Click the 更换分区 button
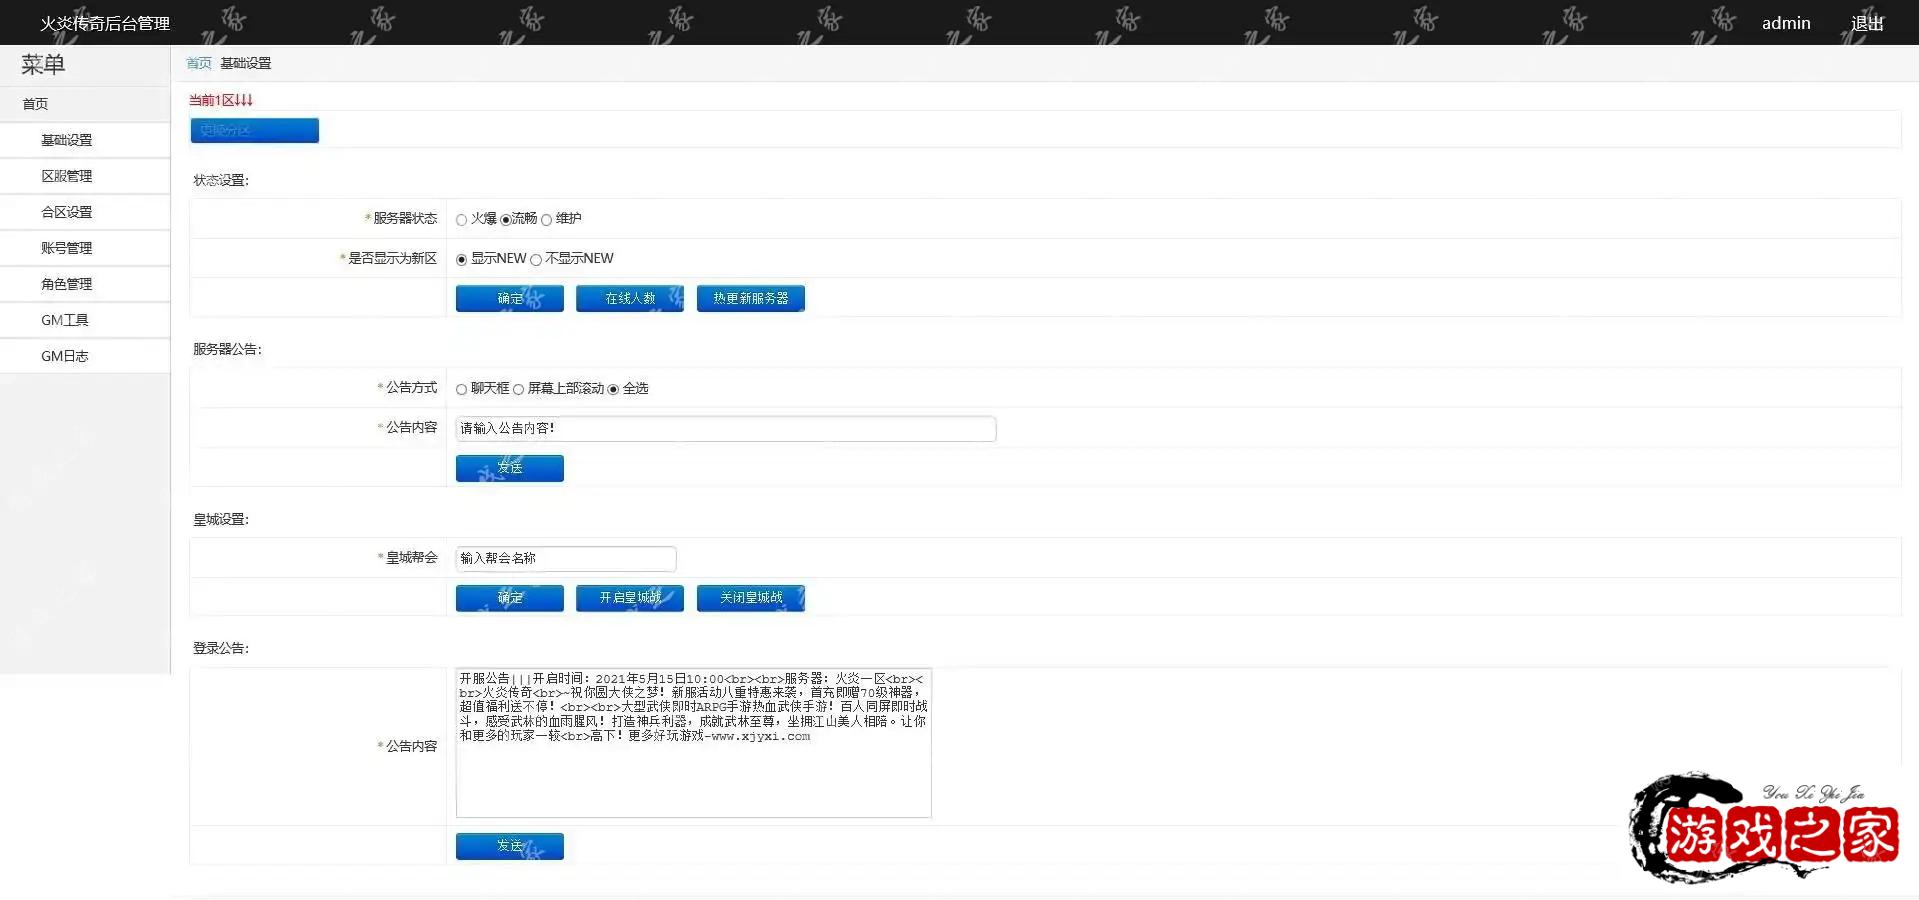 (x=254, y=130)
